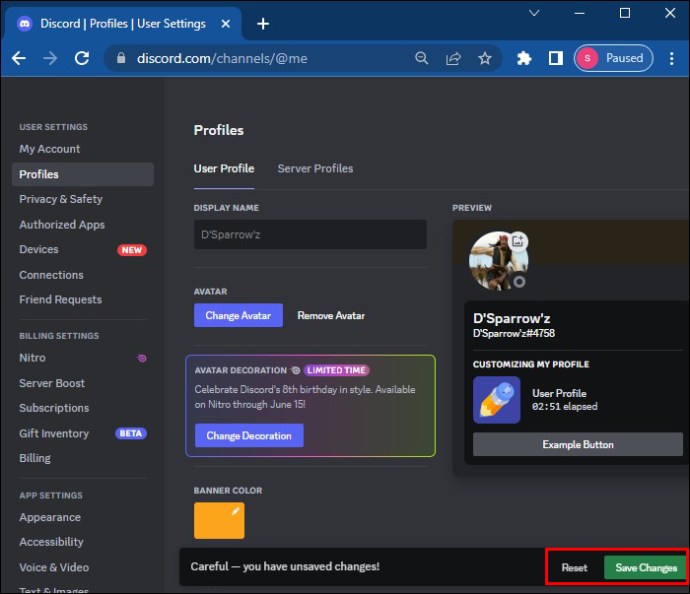Open Privacy & Safety settings
The image size is (690, 594).
click(x=83, y=199)
